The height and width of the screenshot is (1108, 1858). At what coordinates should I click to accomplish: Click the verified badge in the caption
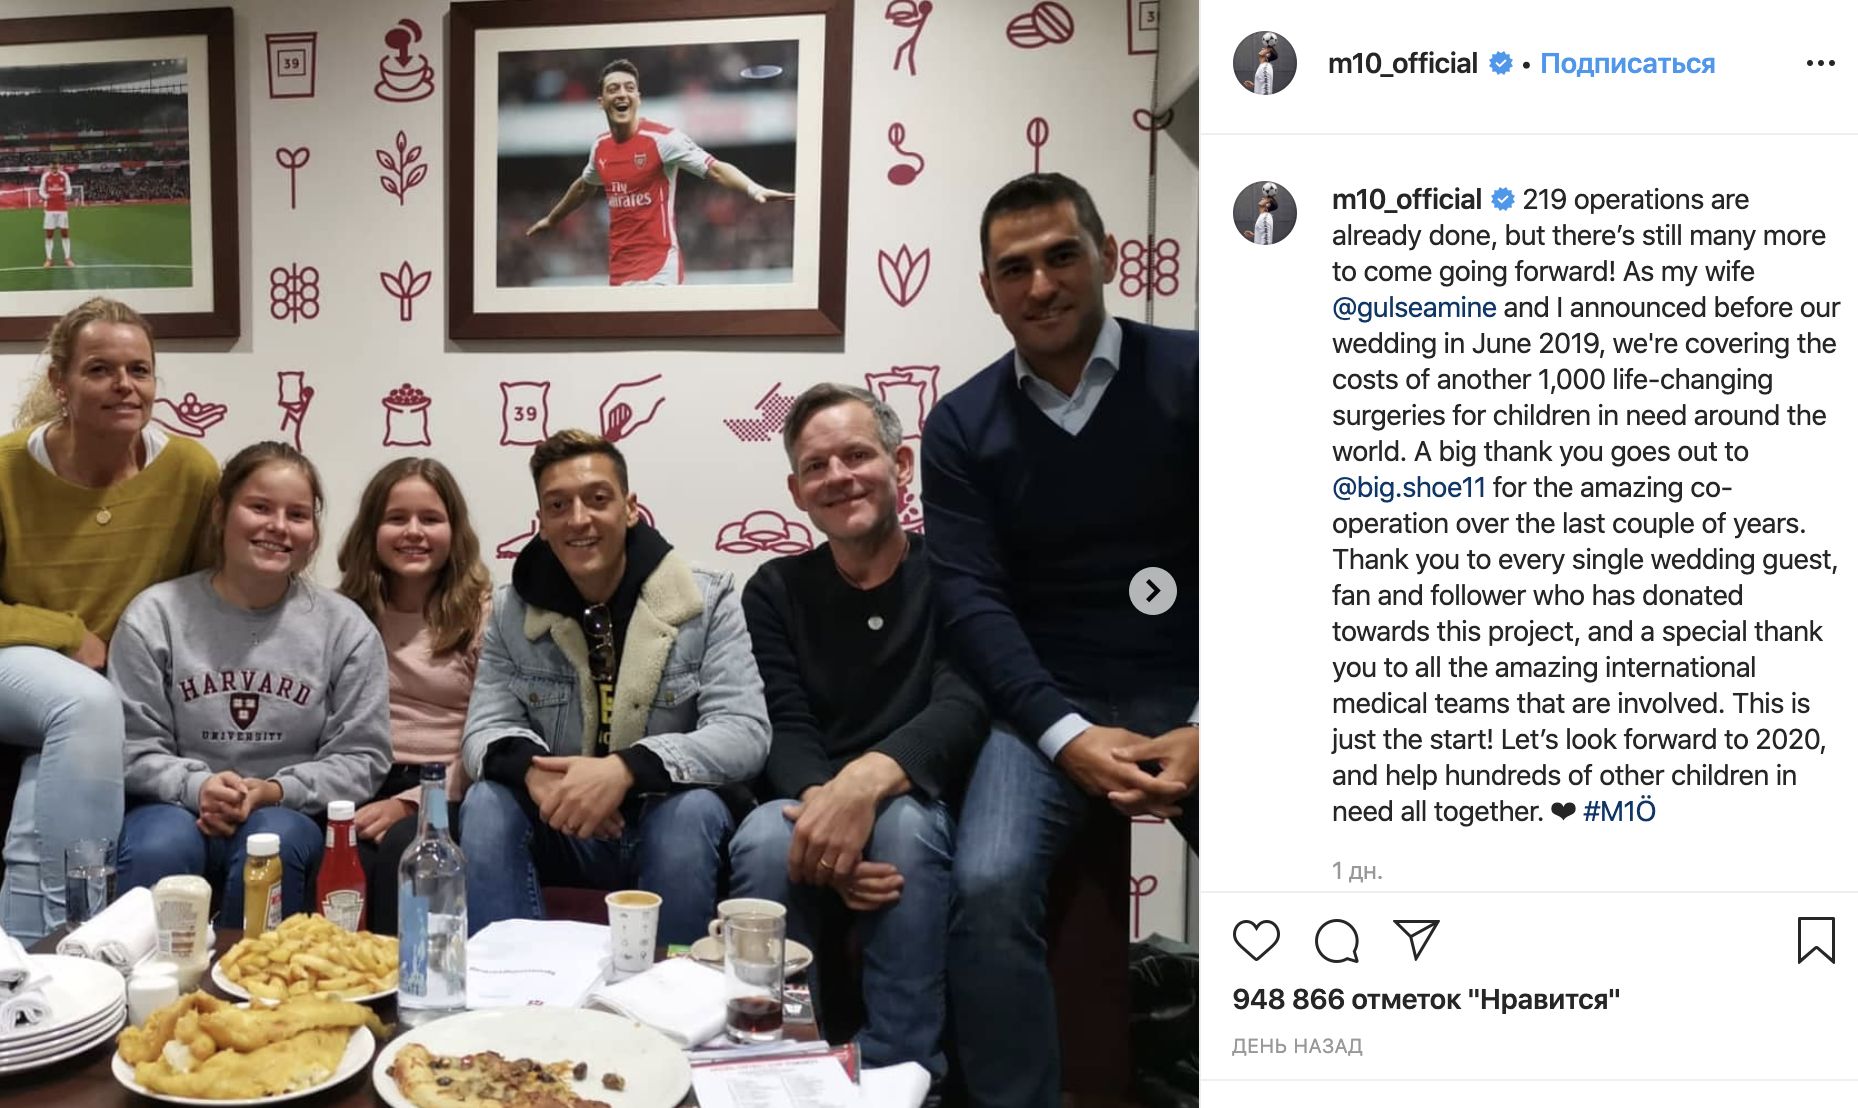1503,199
